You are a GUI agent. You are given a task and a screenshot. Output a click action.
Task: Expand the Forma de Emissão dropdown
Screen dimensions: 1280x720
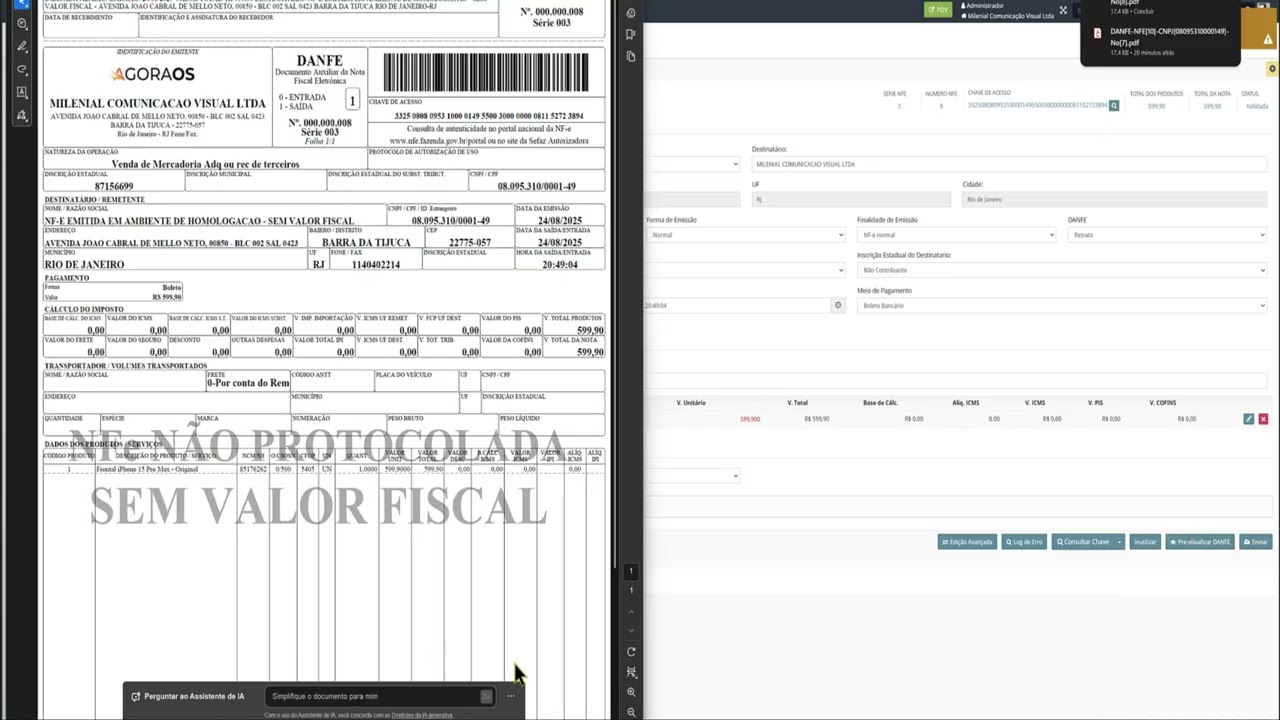[x=746, y=235]
